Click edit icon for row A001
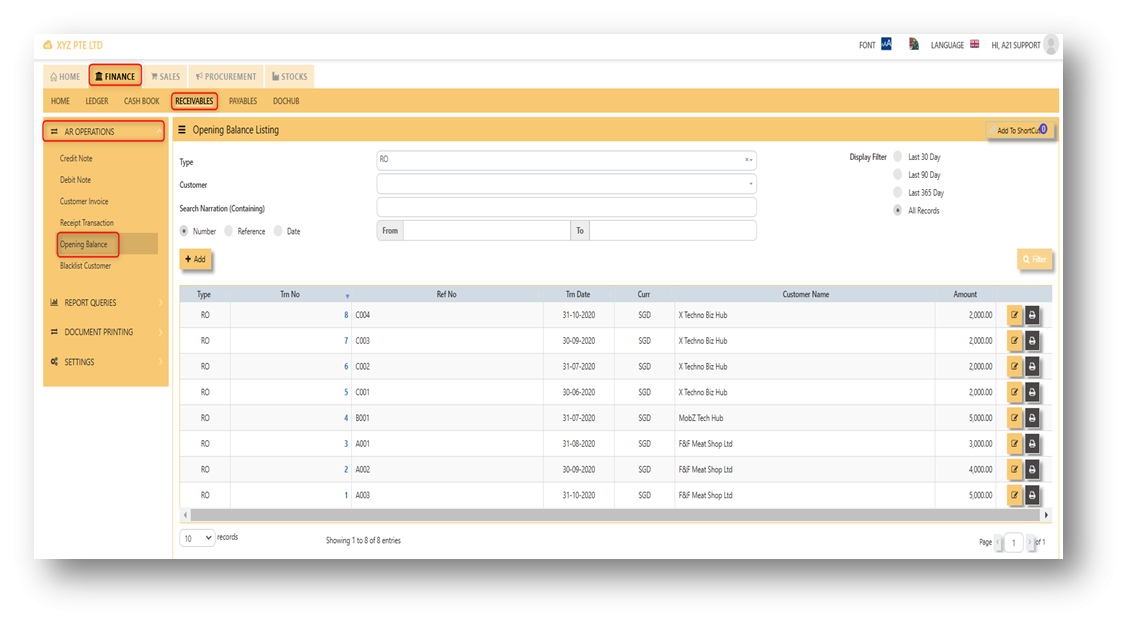Screen dimensions: 1129x625 tap(1015, 444)
